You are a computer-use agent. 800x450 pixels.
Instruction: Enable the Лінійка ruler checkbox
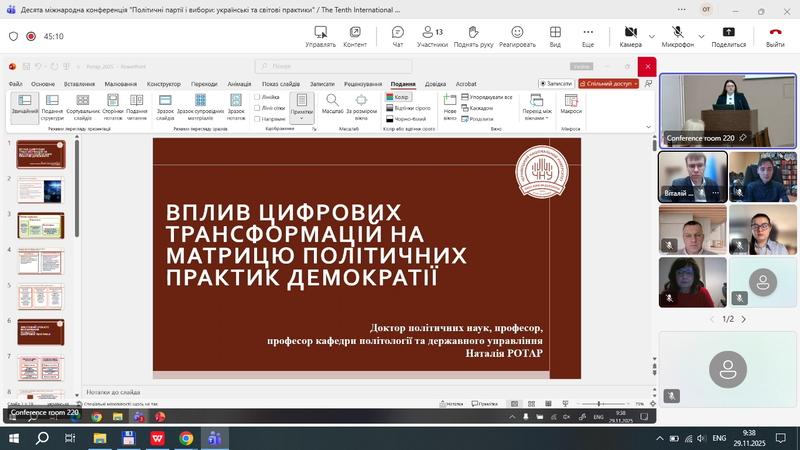coord(258,97)
